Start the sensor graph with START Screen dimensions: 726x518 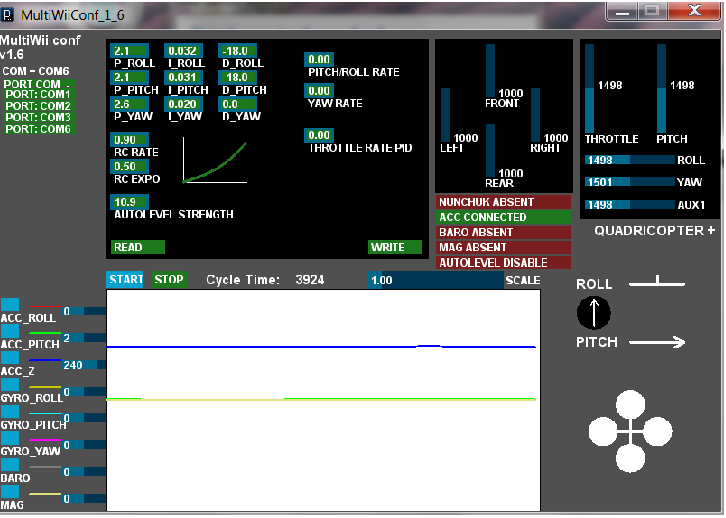pos(125,280)
